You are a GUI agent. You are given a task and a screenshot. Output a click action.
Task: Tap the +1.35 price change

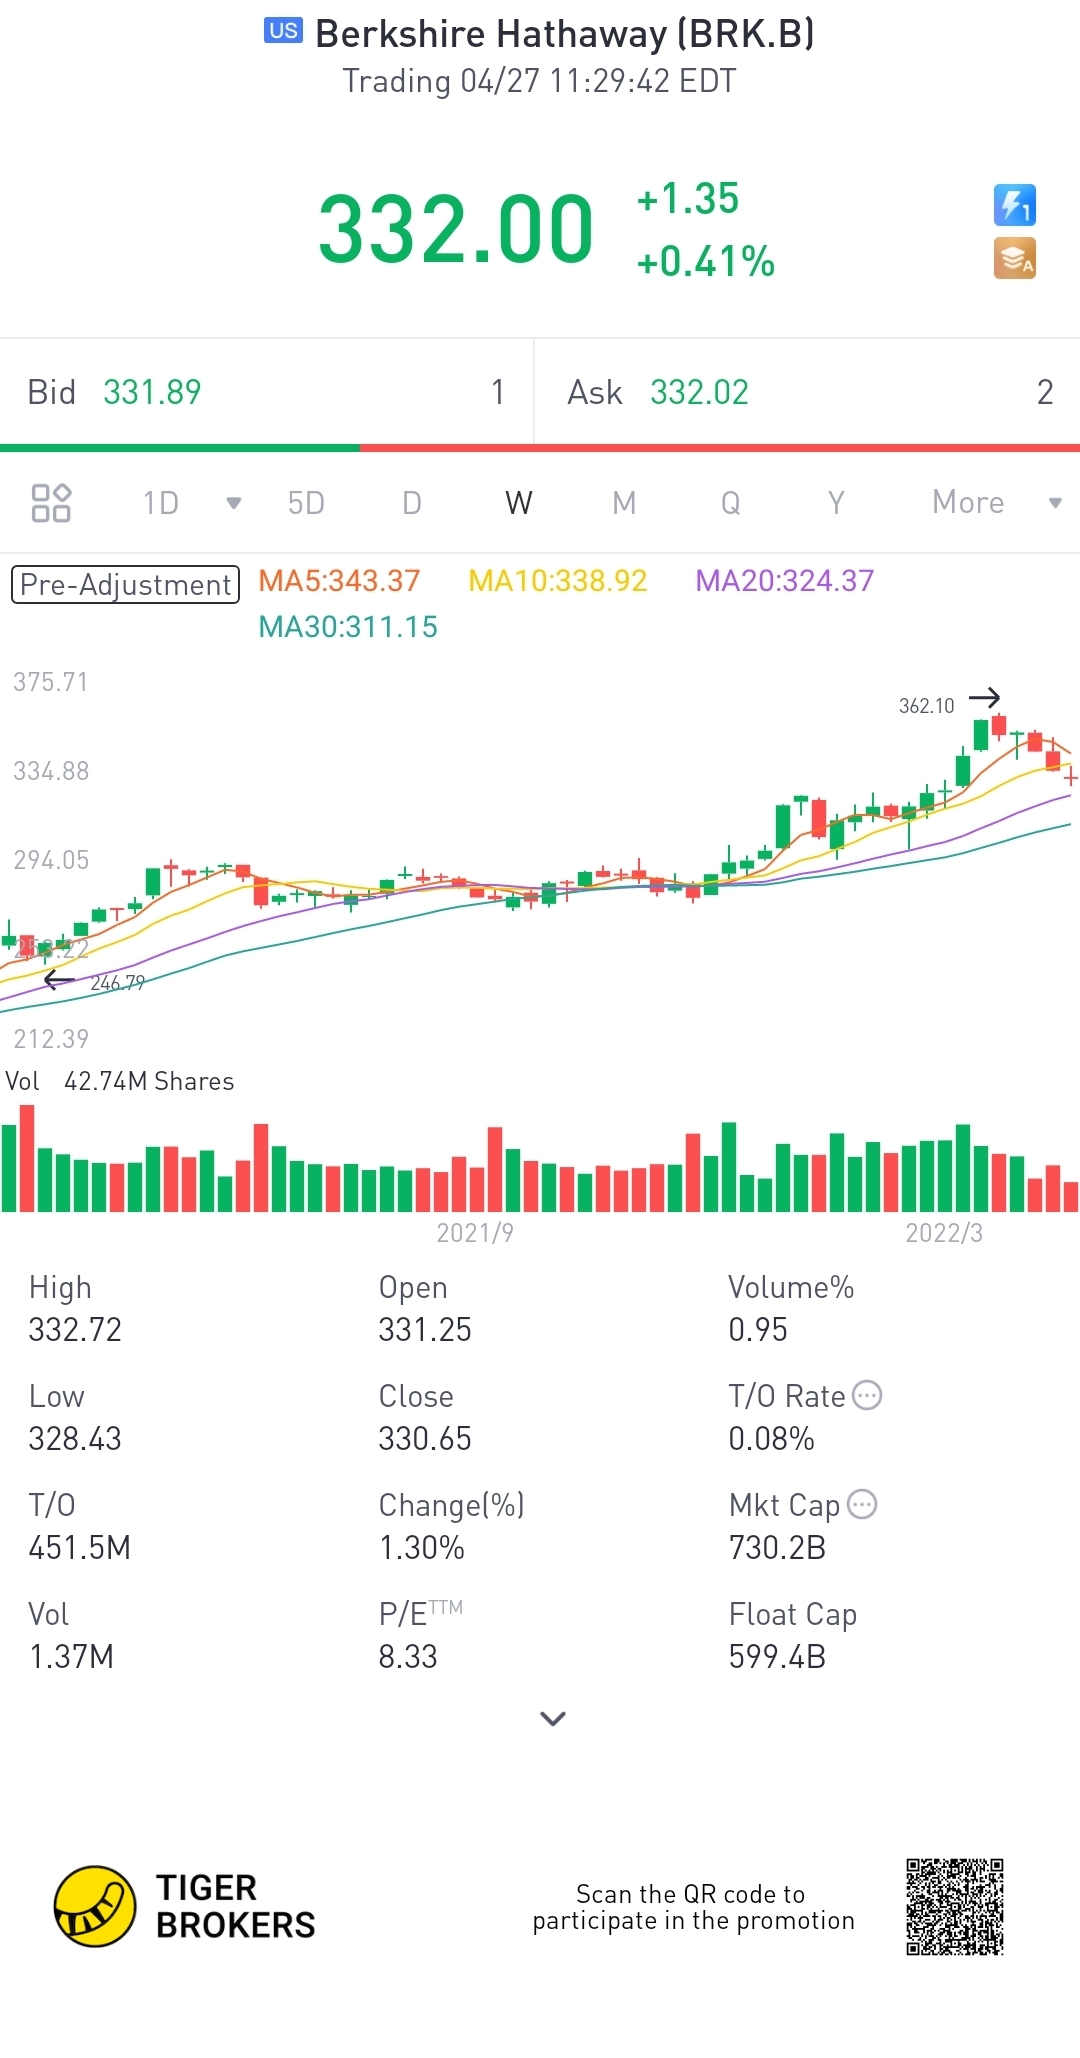click(x=688, y=199)
